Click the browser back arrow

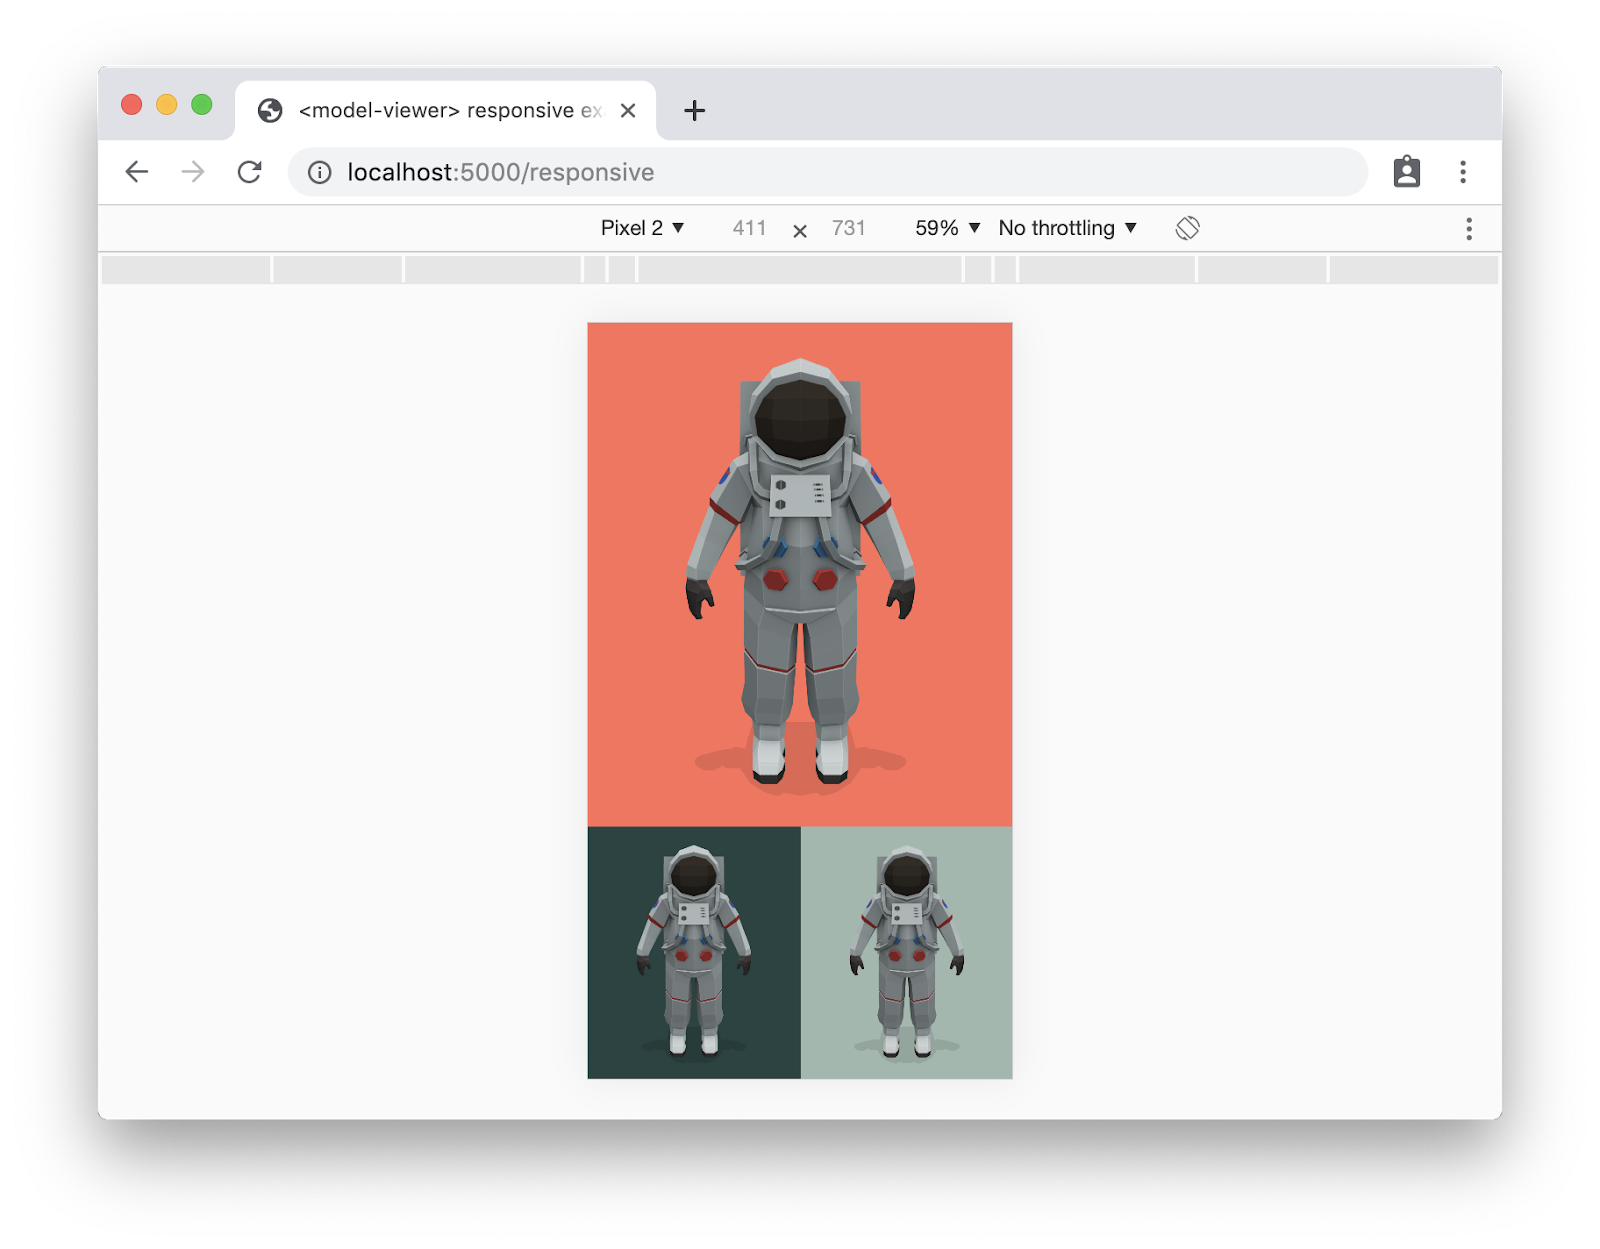click(x=137, y=172)
